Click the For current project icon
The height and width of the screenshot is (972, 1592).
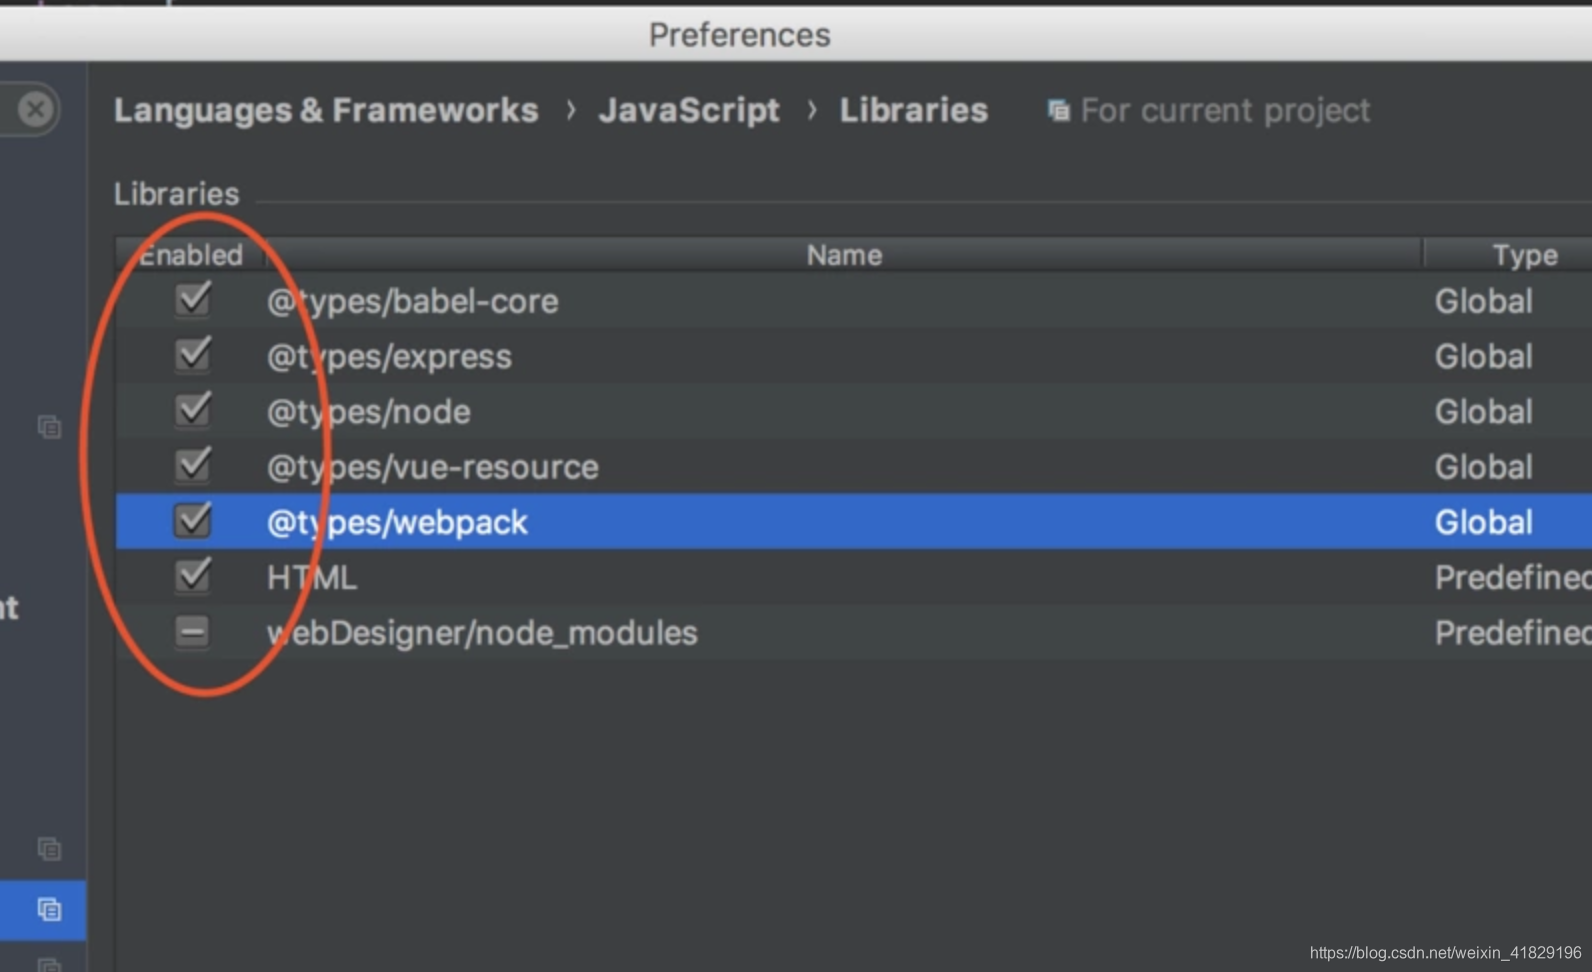(1058, 110)
